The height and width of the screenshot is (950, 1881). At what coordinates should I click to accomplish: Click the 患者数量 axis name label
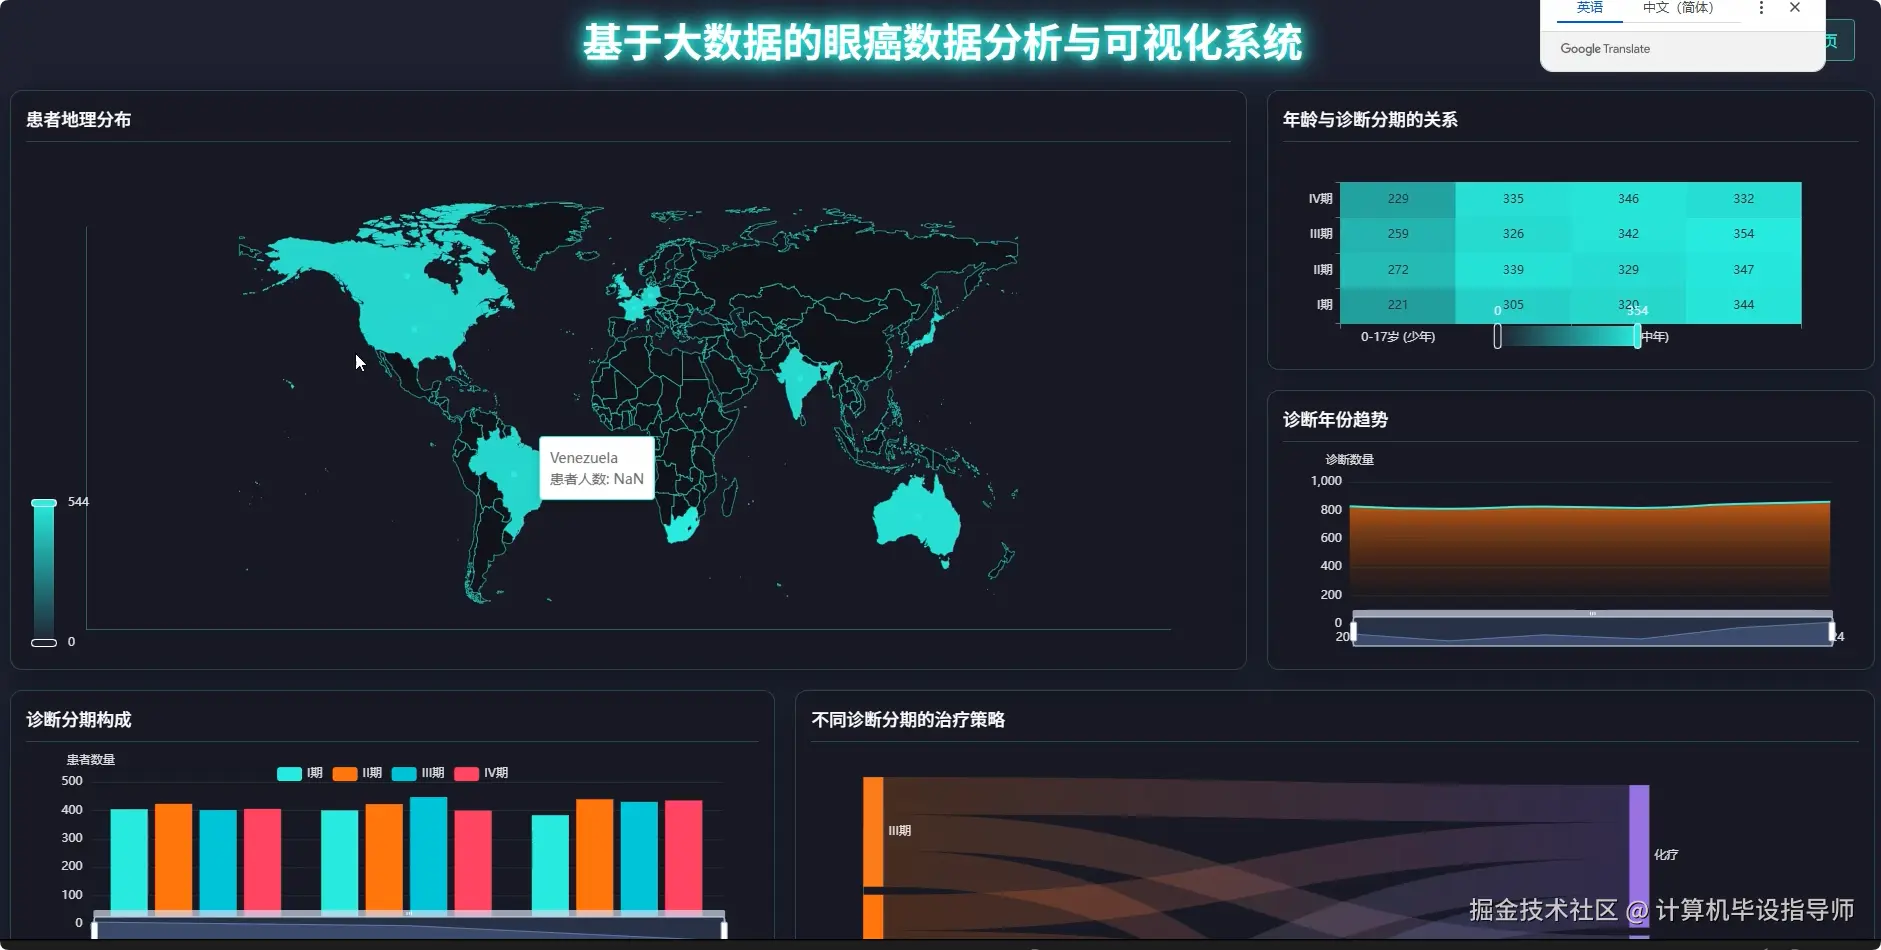(91, 760)
